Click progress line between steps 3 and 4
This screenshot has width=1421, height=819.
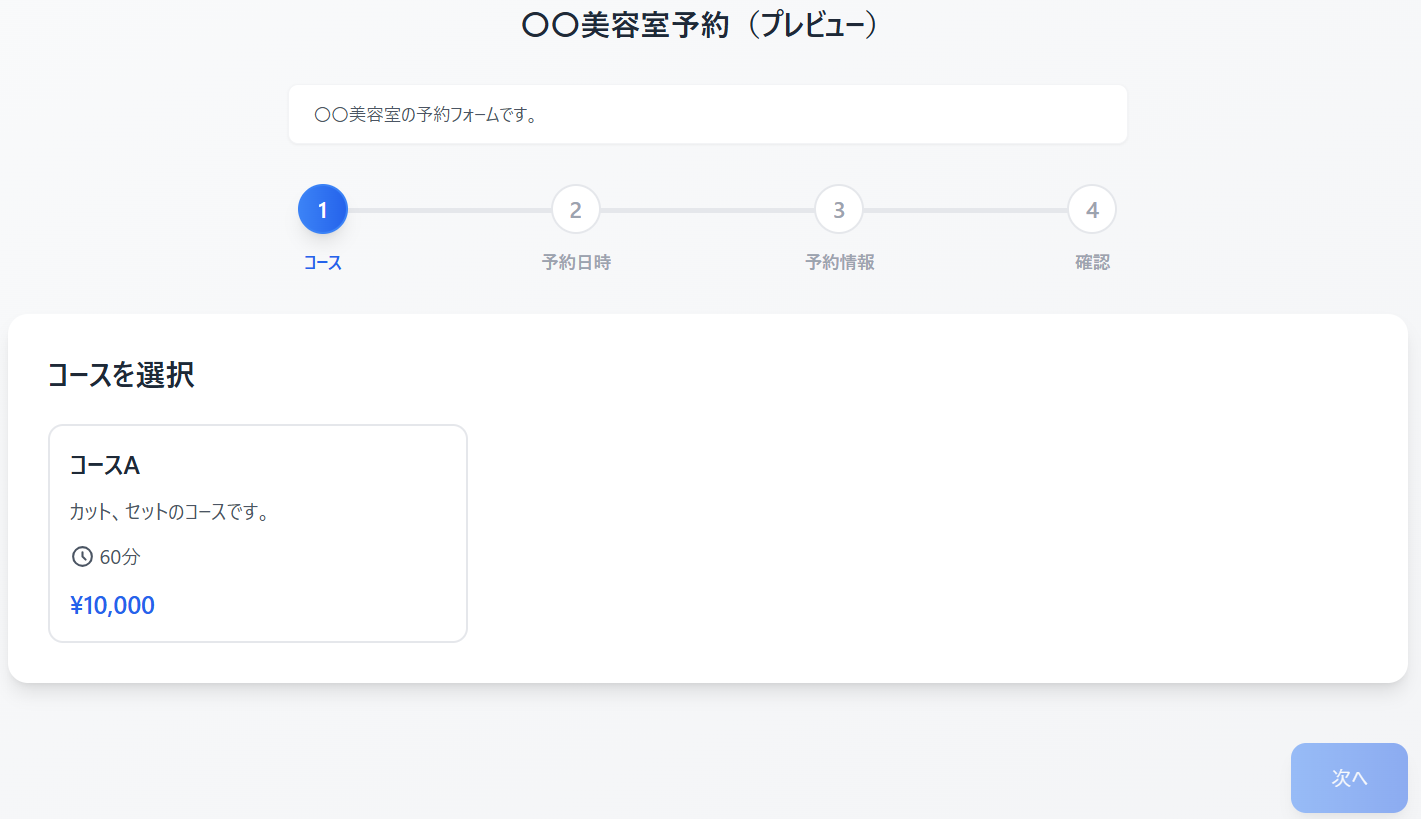click(965, 210)
